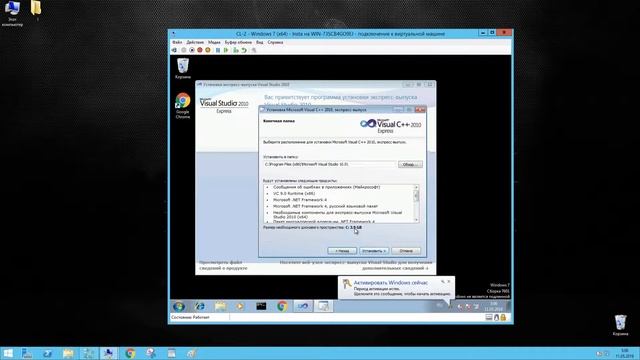Click the Turn Off VM toolbar icon
This screenshot has height=360, width=640.
click(192, 50)
